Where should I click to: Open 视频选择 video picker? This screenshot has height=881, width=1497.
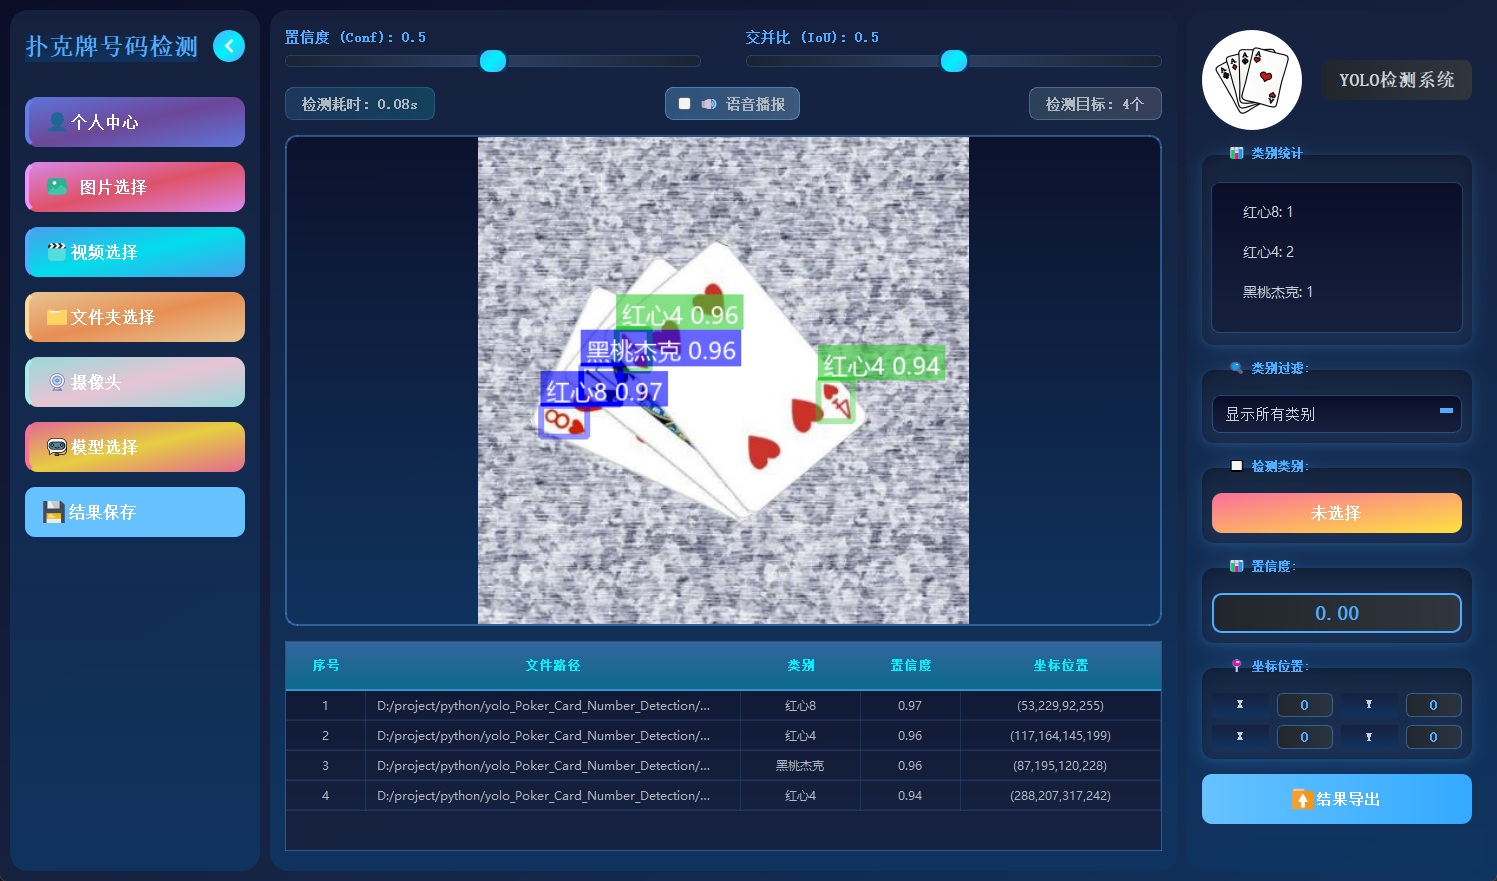click(x=135, y=252)
